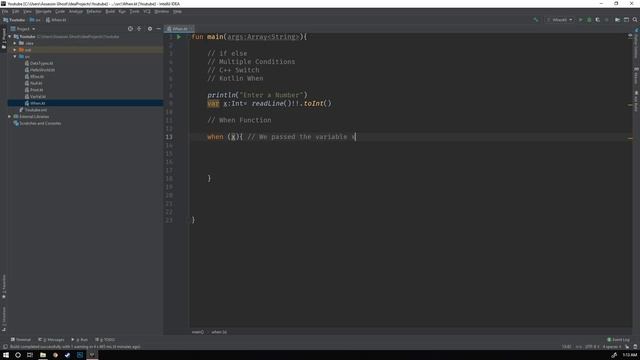Open the Refactor menu
Image resolution: width=640 pixels, height=360 pixels.
pos(94,11)
